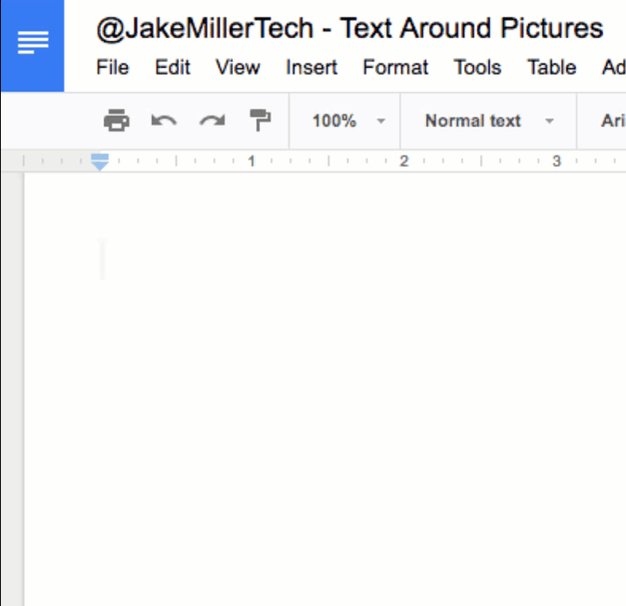Open the View menu

(x=238, y=67)
